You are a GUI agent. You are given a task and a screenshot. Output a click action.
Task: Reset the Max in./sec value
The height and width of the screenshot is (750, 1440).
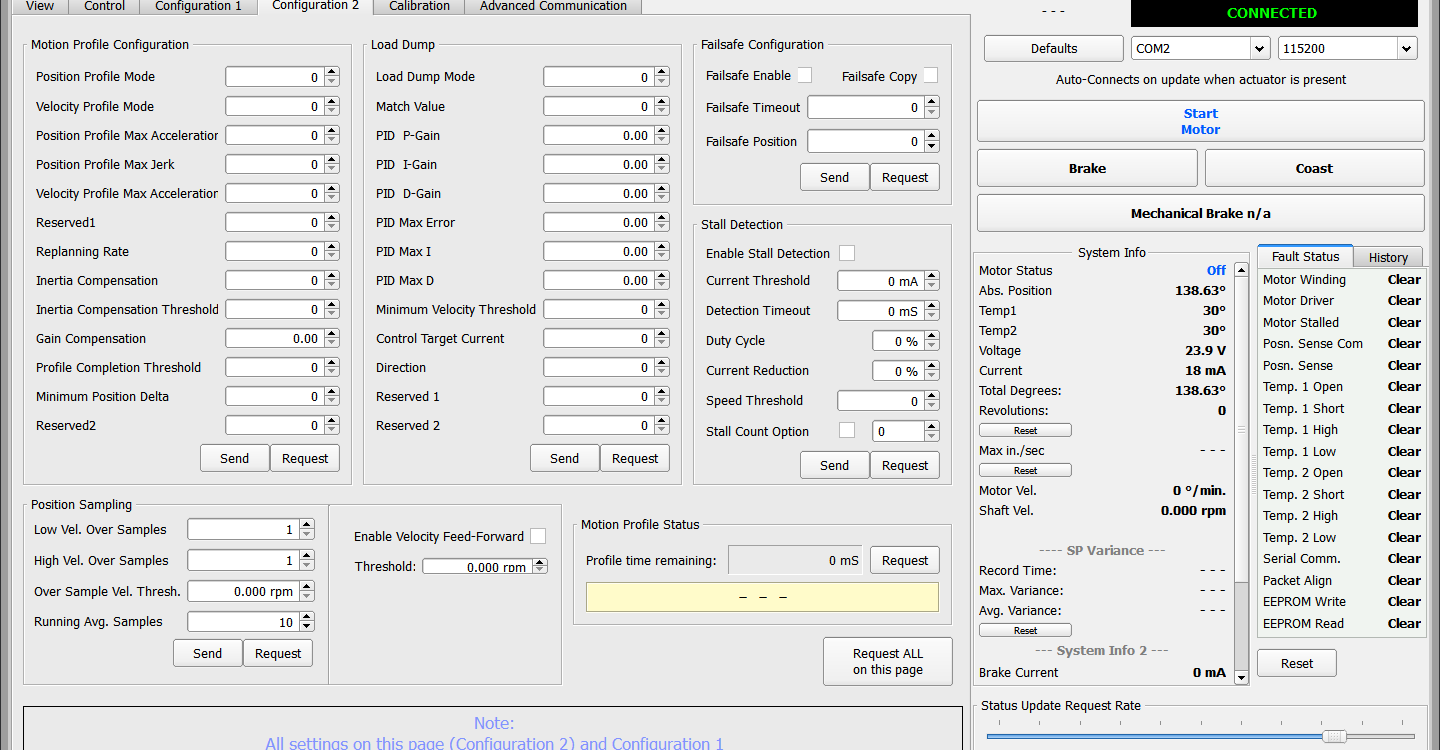click(x=1025, y=470)
